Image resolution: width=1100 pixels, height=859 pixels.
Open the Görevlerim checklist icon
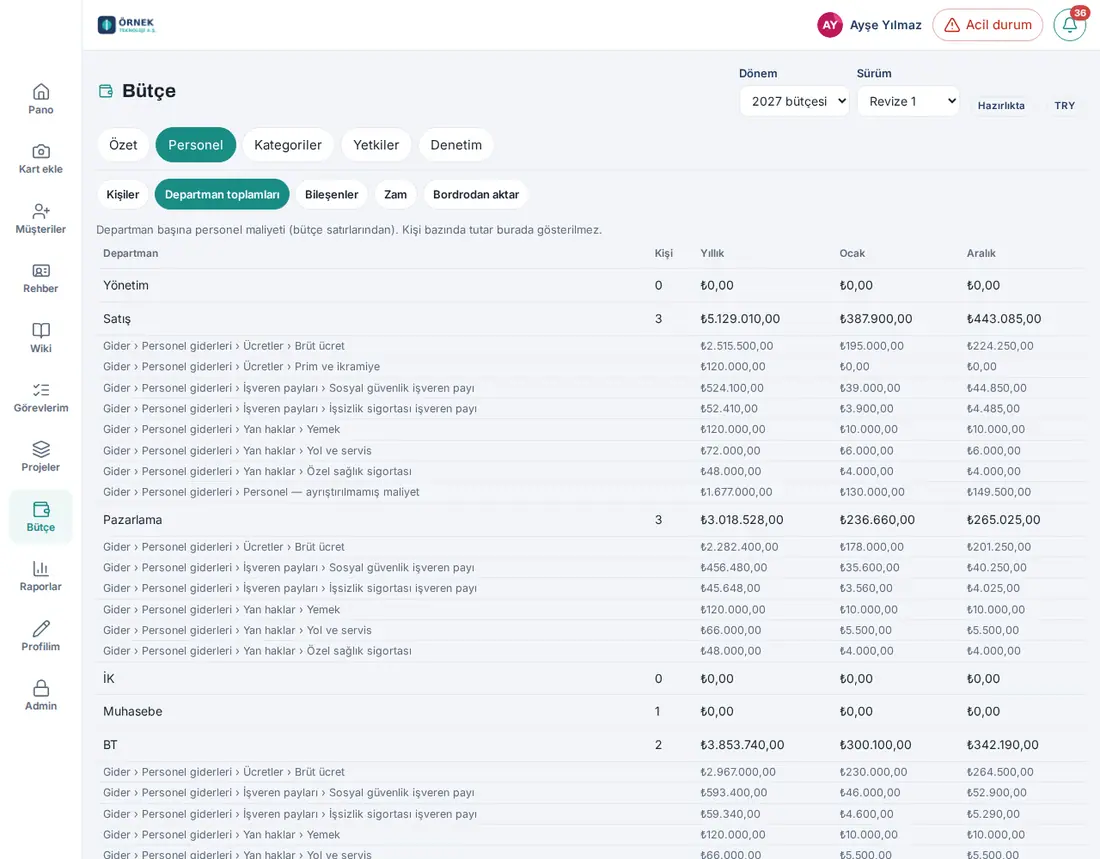point(41,390)
